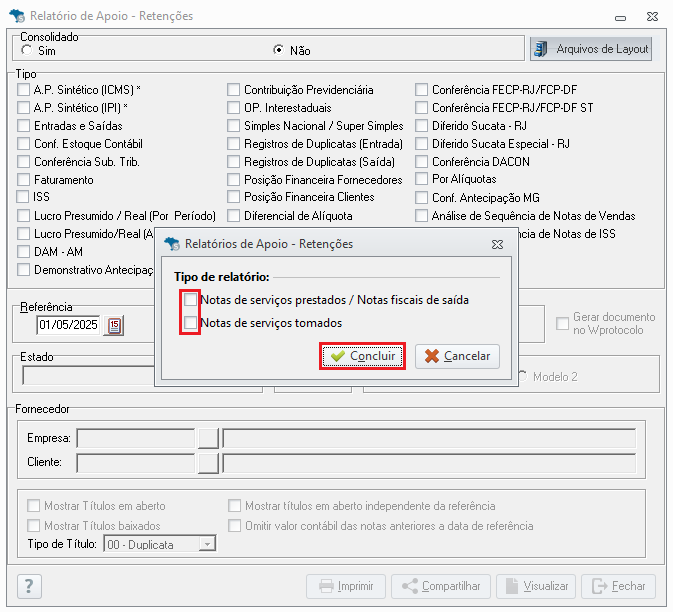Check Demonstrativo Antecipação checkbox
Viewport: 673px width, 612px height.
pyautogui.click(x=23, y=270)
